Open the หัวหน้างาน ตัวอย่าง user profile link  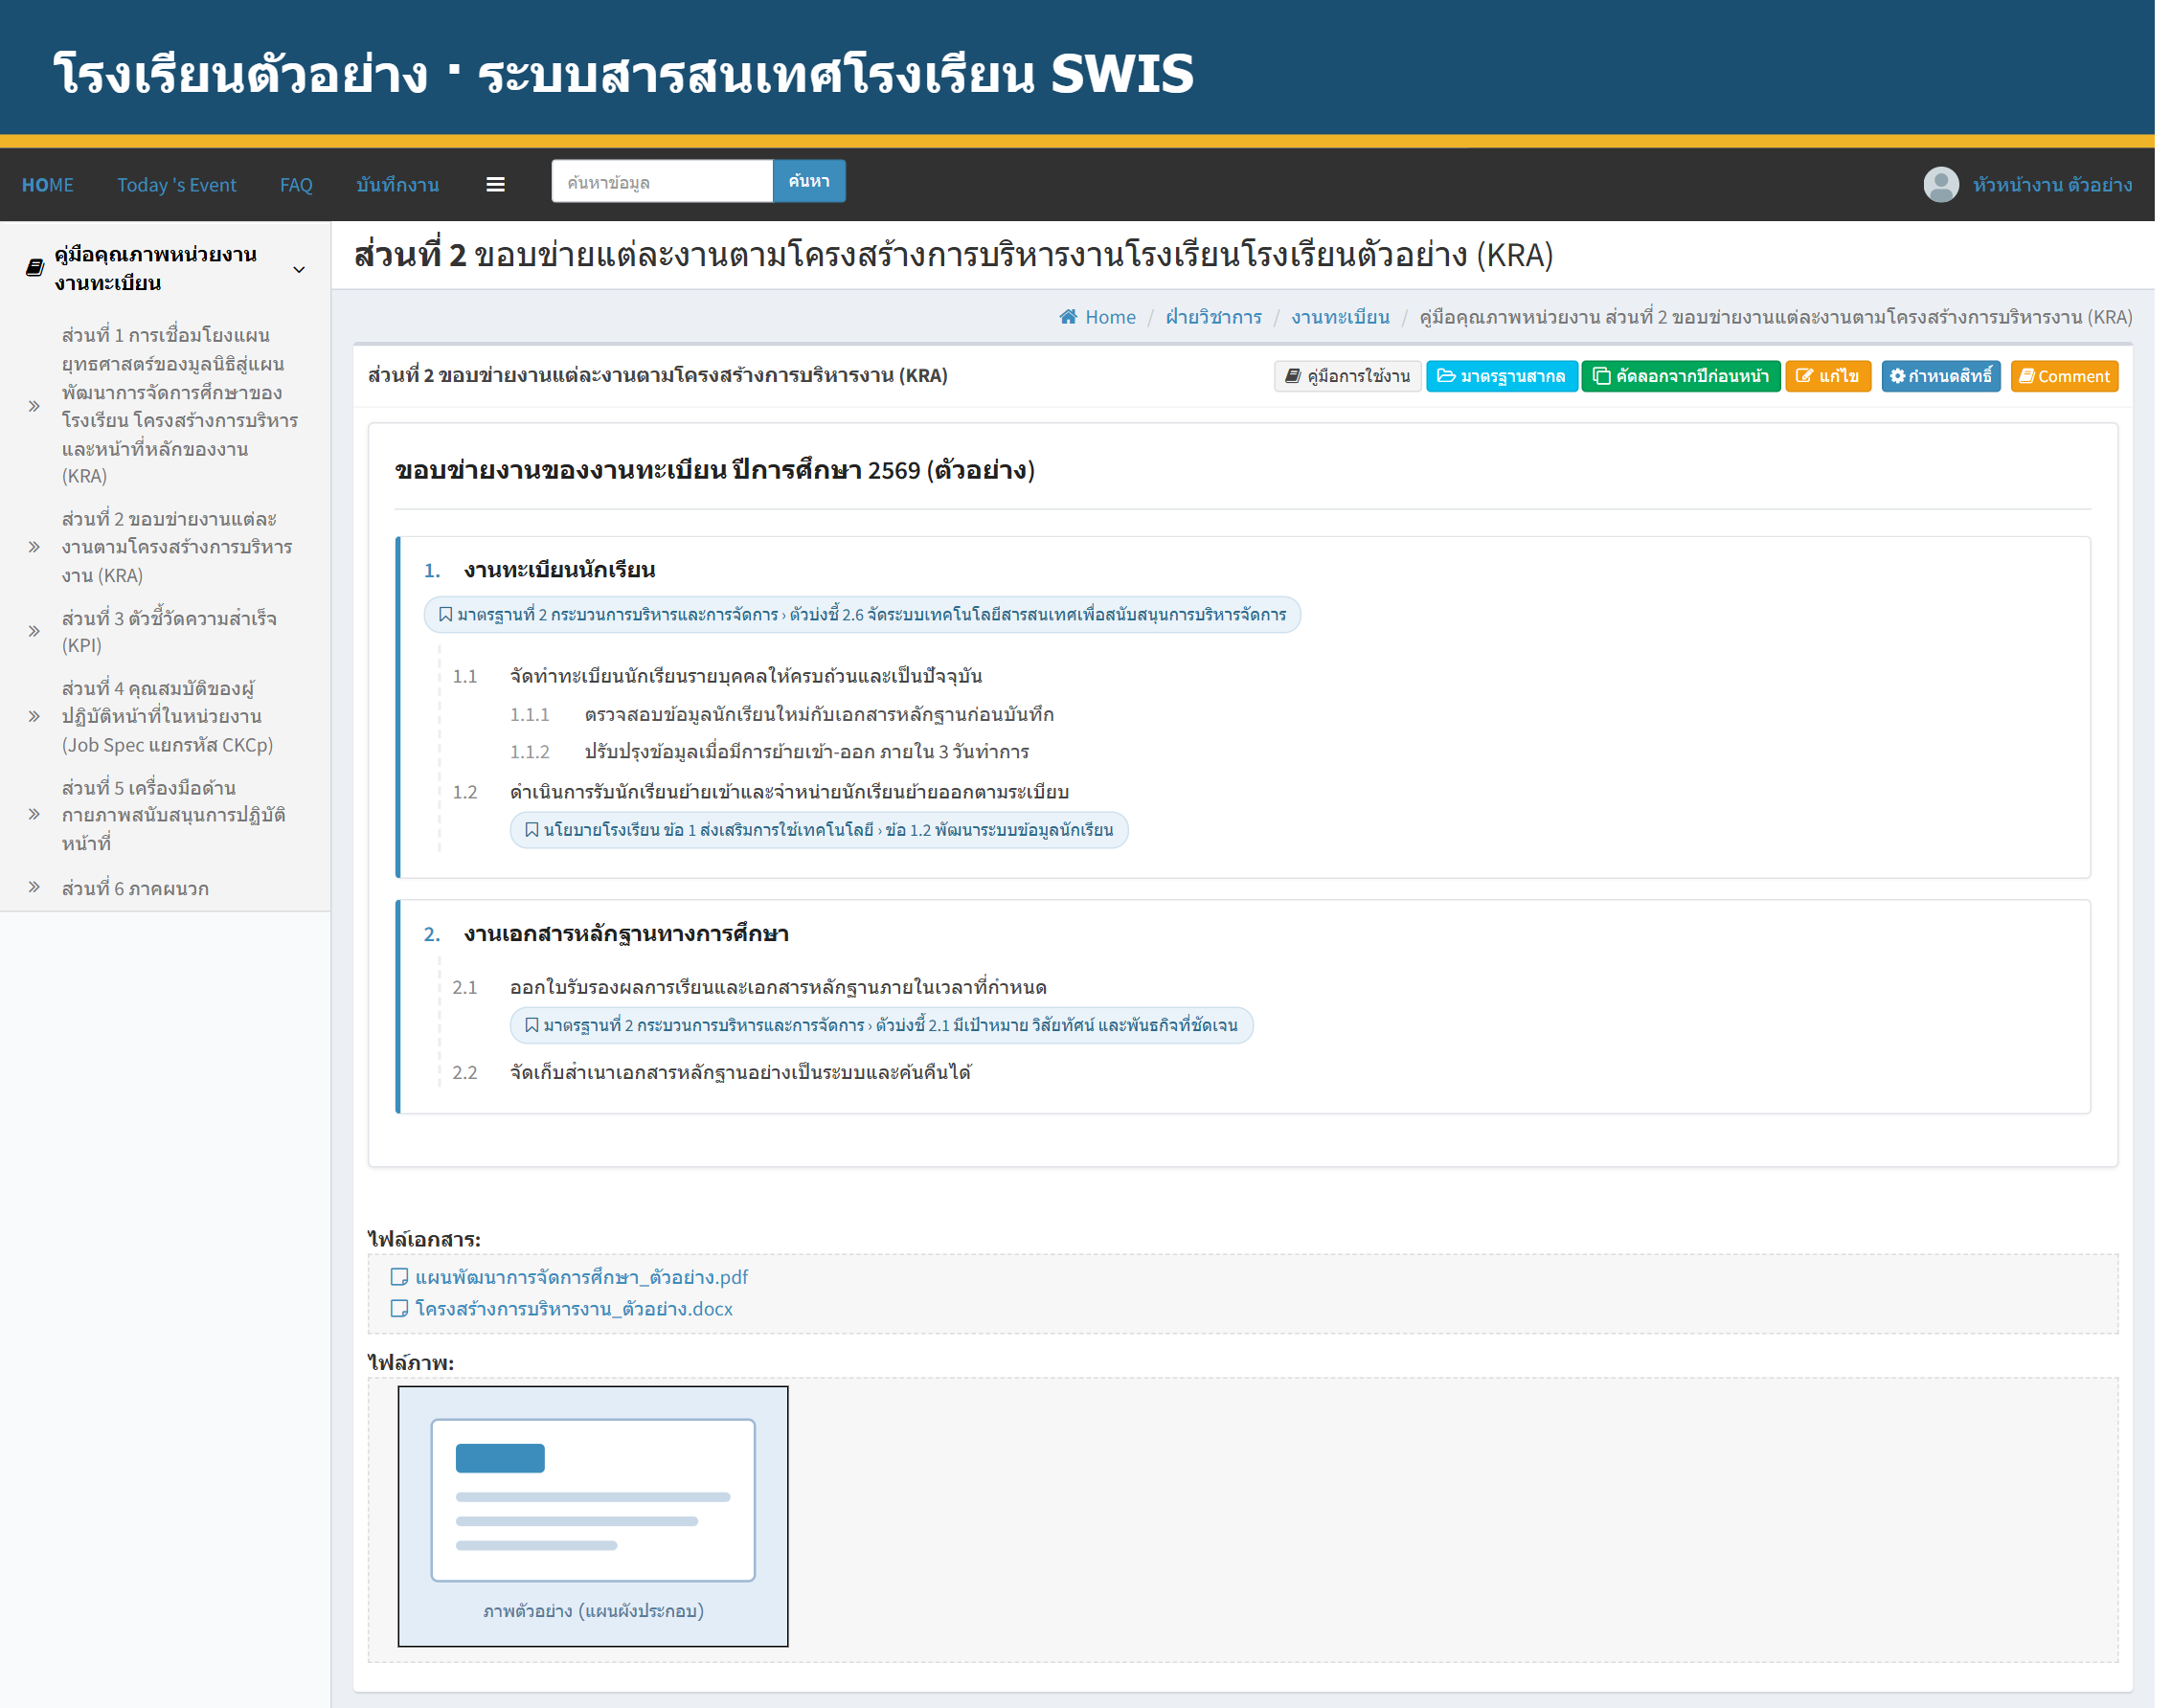(x=2052, y=185)
